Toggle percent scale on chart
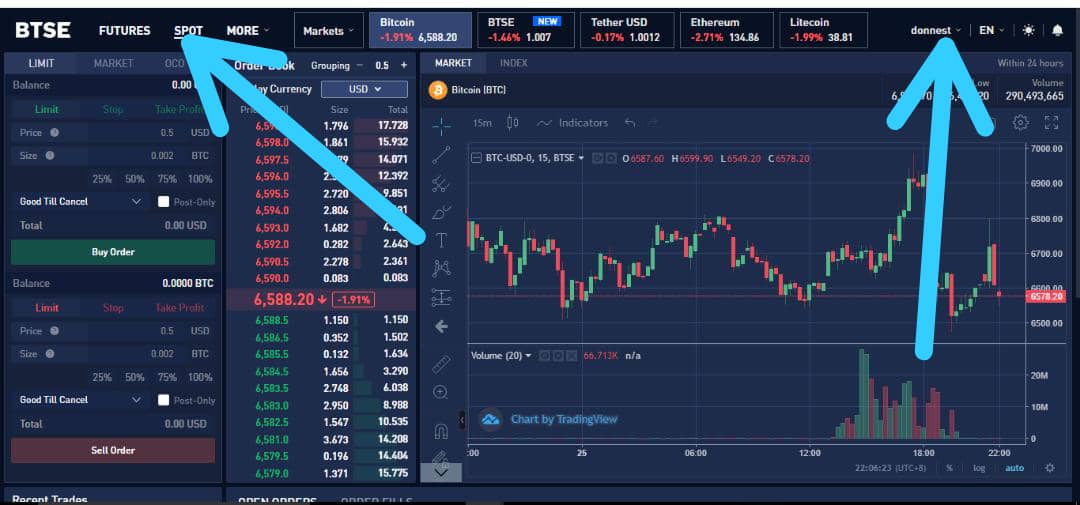Image resolution: width=1080 pixels, height=505 pixels. 949,468
